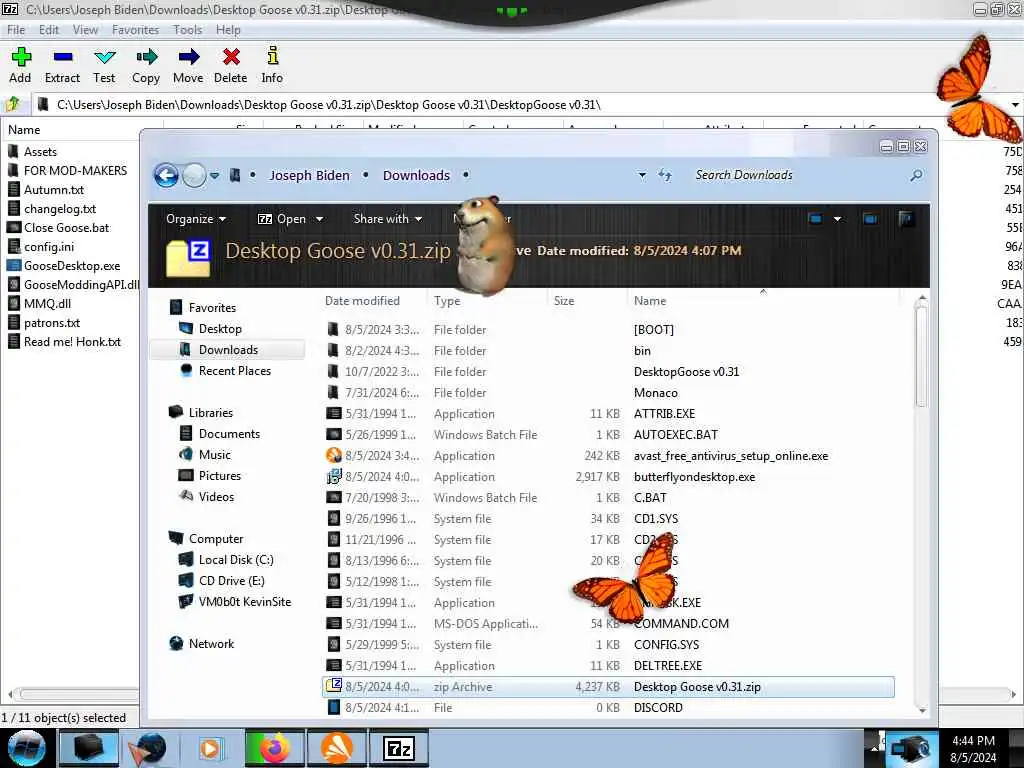1024x768 pixels.
Task: Open the dropdown arrow next to Open
Action: [319, 219]
